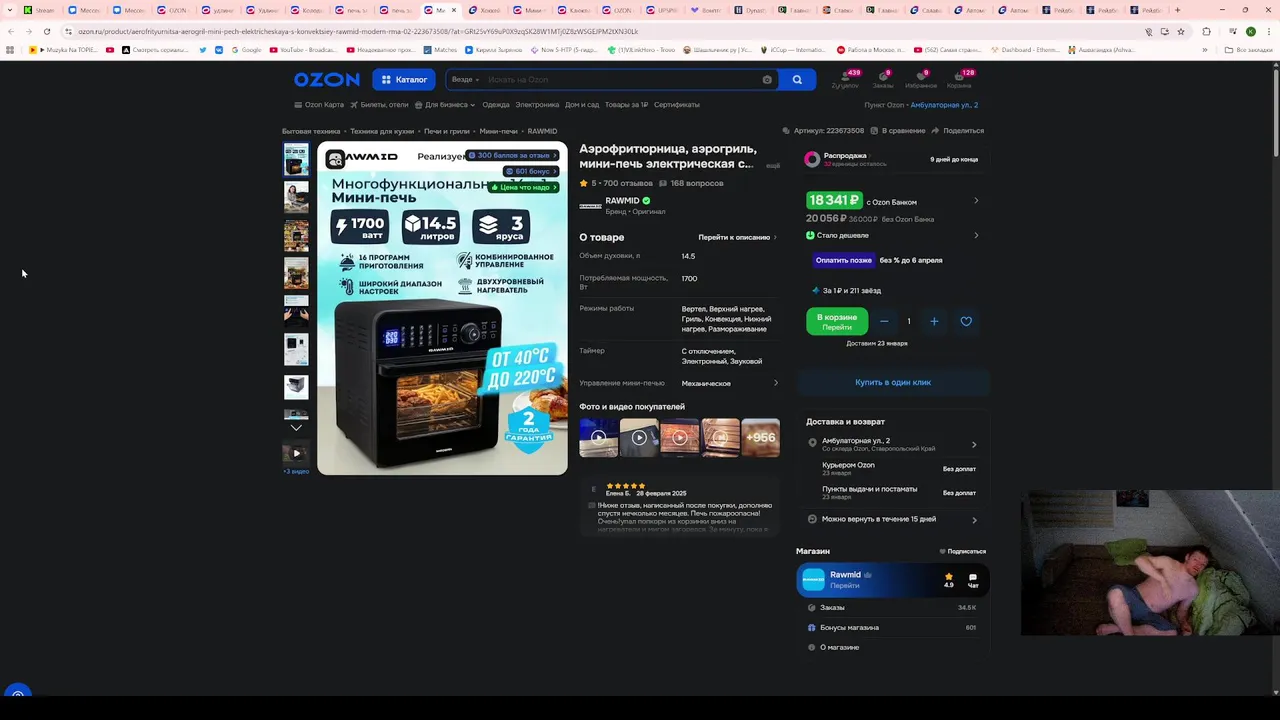Open the Билеты, отели menu item

coord(379,105)
